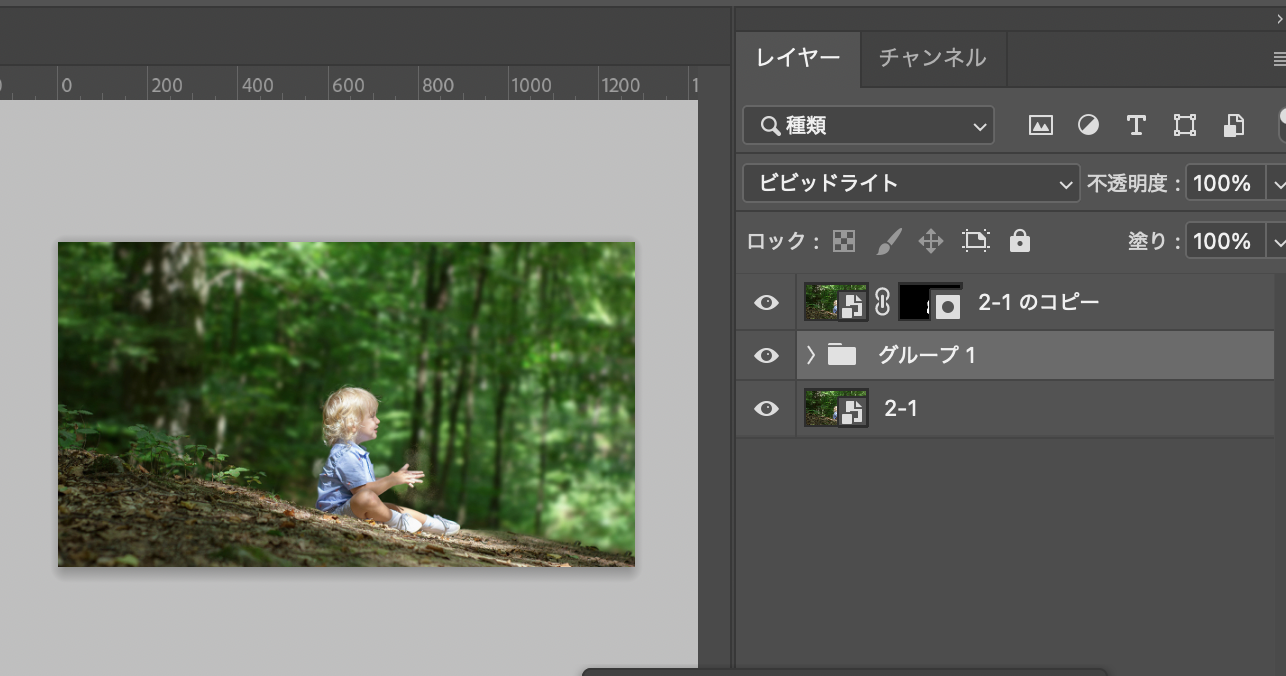
Task: Prevent artboard auto-nesting lock icon
Action: click(x=975, y=241)
